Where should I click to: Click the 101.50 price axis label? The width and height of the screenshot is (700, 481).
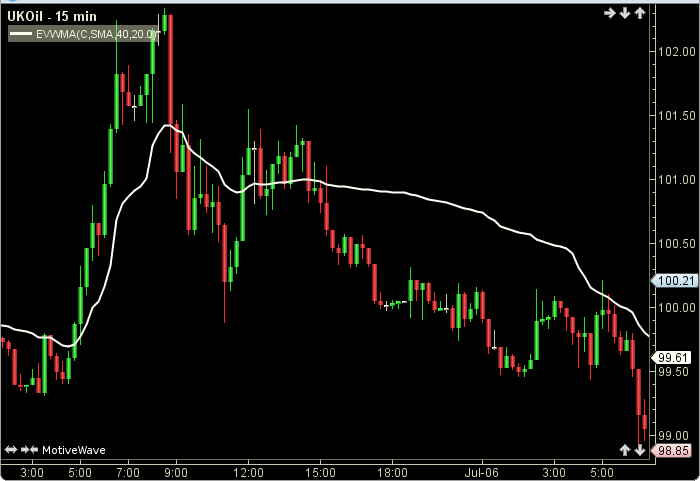point(677,116)
